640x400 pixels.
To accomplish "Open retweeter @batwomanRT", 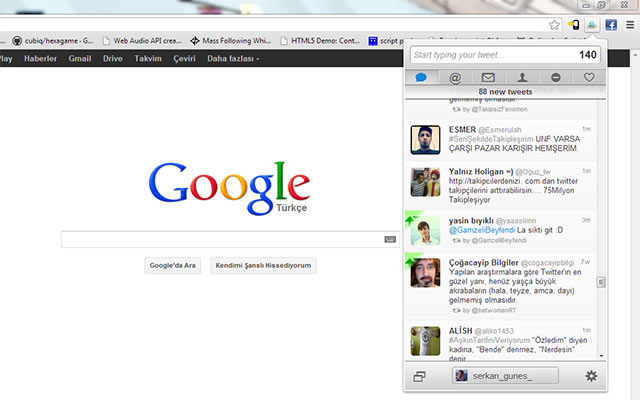I will (494, 311).
